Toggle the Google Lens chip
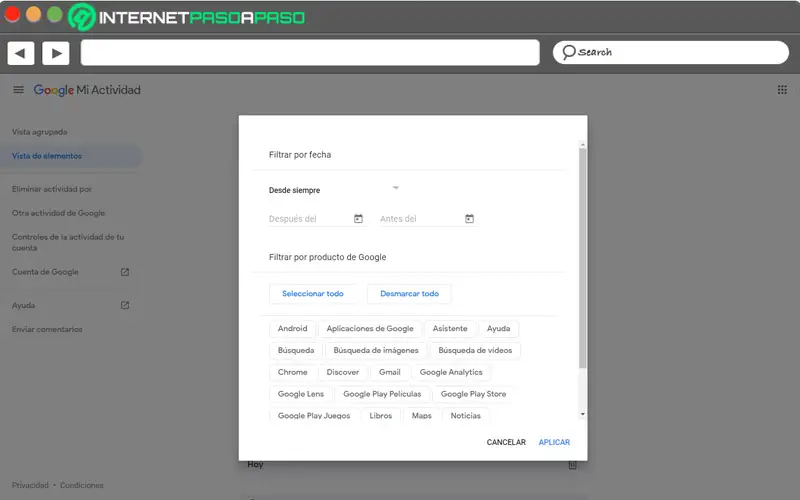Image resolution: width=800 pixels, height=500 pixels. [x=301, y=394]
